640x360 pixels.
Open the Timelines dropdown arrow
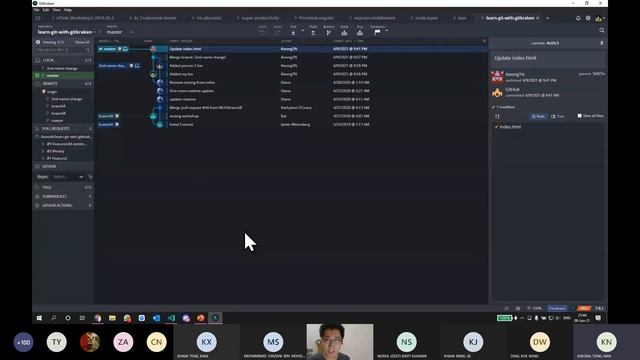click(387, 31)
